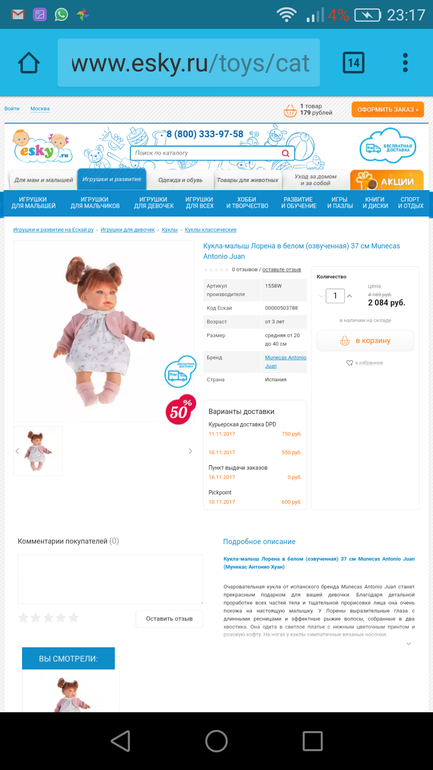433x770 pixels.
Task: Click the Оформить заказ button
Action: pyautogui.click(x=387, y=110)
